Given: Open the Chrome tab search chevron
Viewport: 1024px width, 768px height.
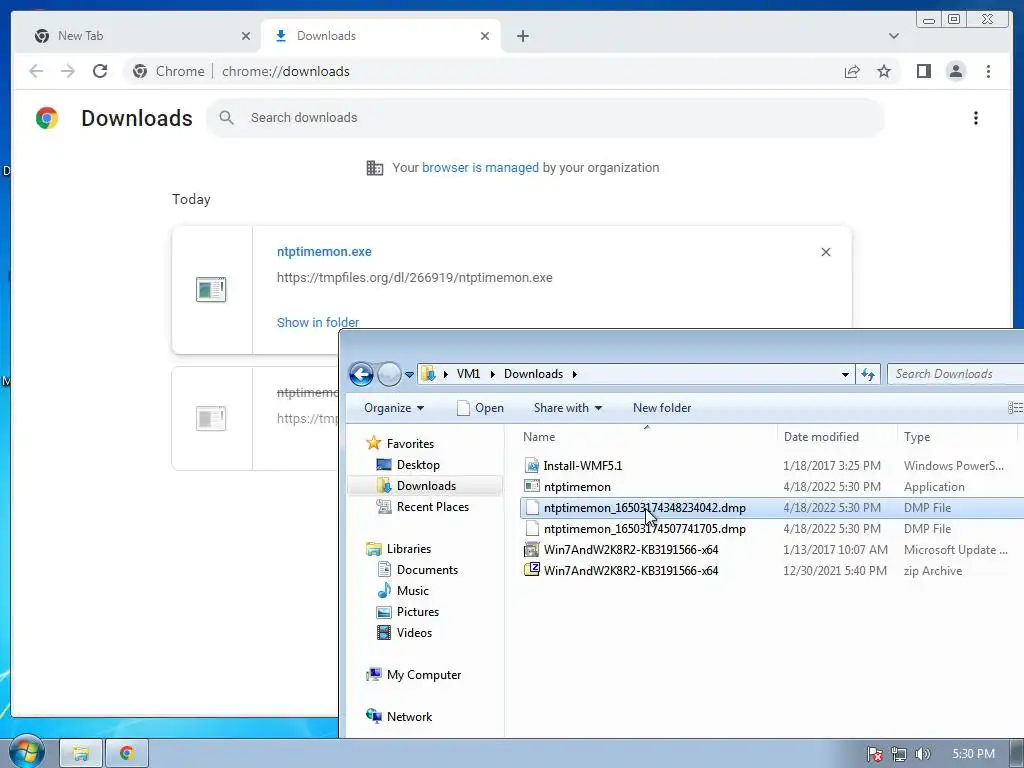Looking at the screenshot, I should click(893, 36).
